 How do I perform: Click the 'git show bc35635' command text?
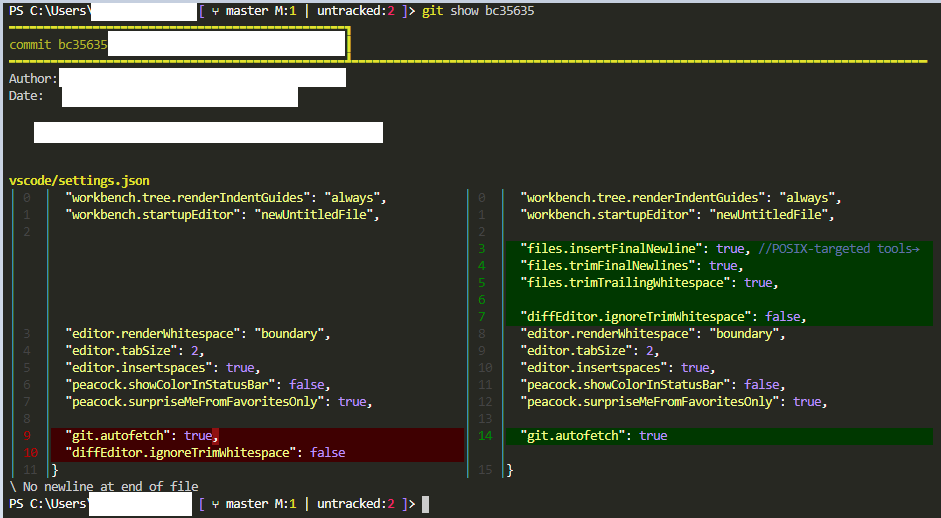tap(478, 11)
